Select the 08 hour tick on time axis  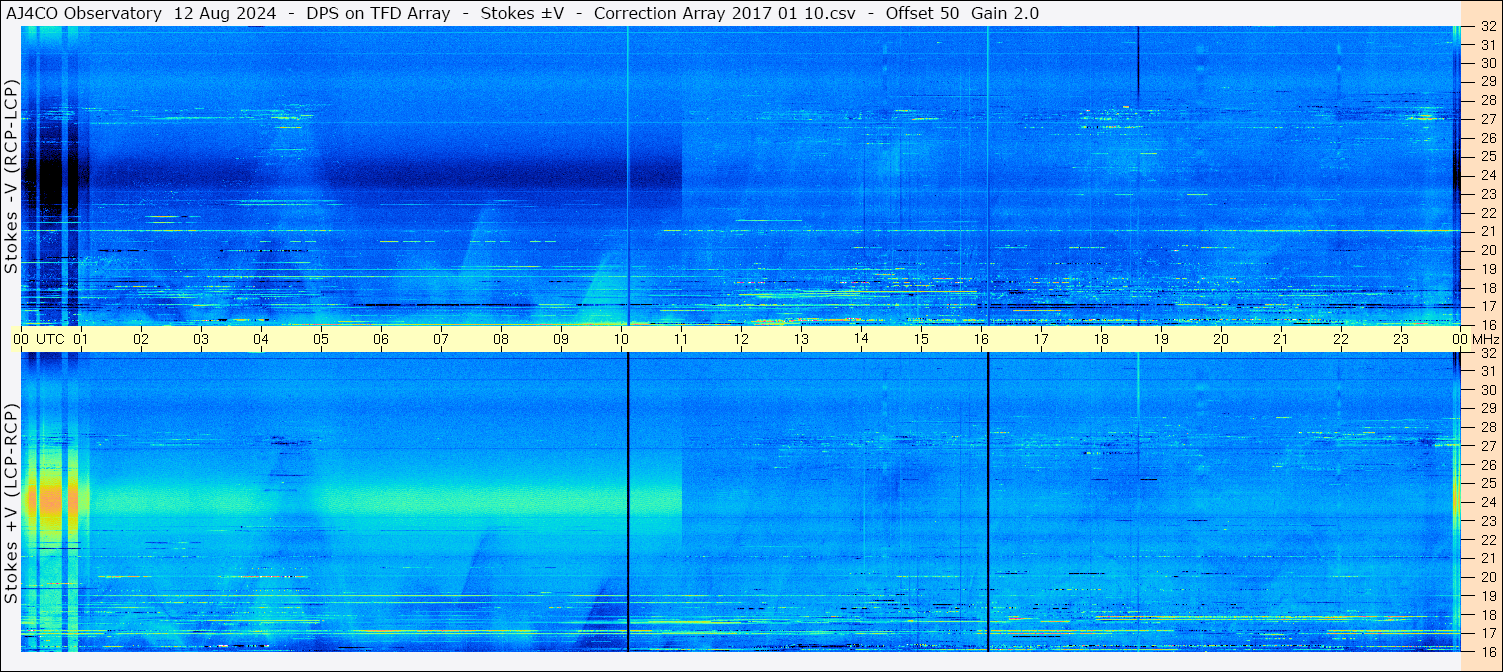pos(501,340)
